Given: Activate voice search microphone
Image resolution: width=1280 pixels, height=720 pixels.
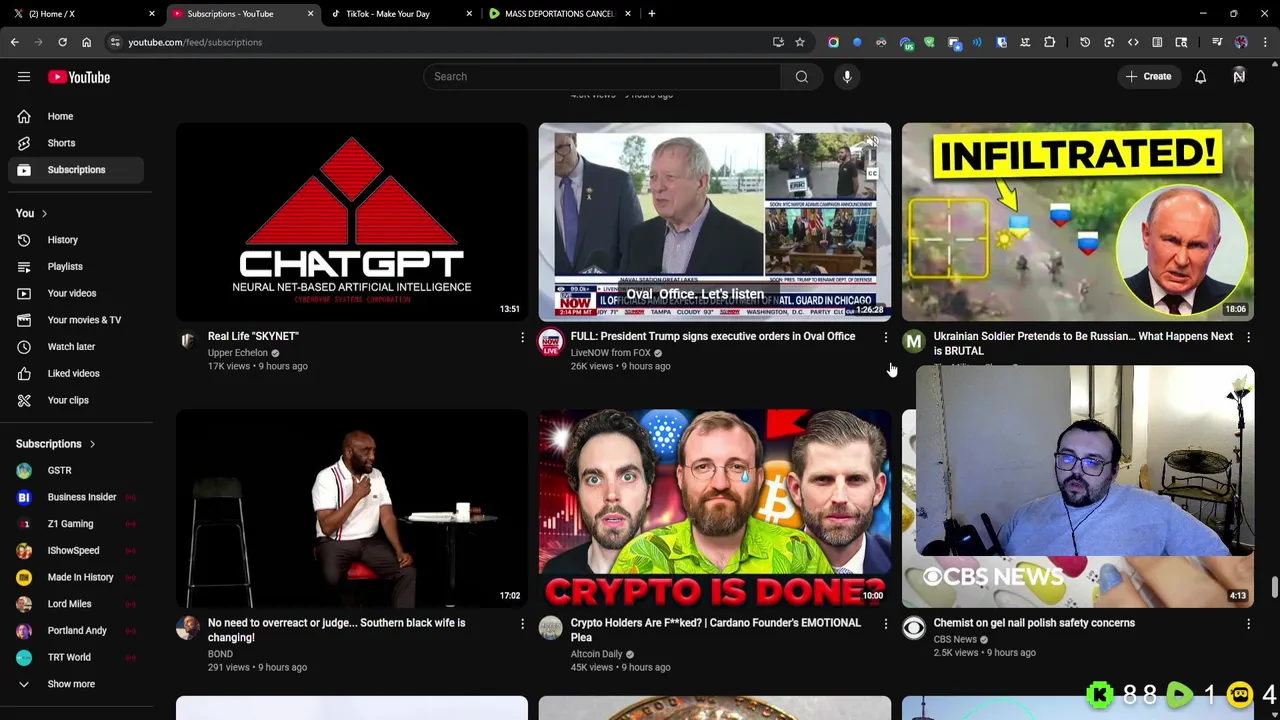Looking at the screenshot, I should pos(847,77).
